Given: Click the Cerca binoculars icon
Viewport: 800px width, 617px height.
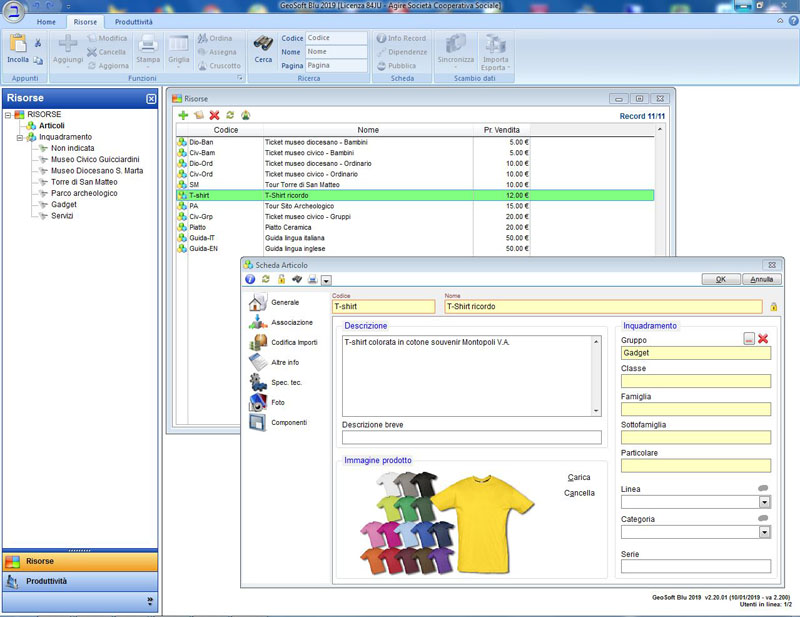Looking at the screenshot, I should click(x=263, y=45).
